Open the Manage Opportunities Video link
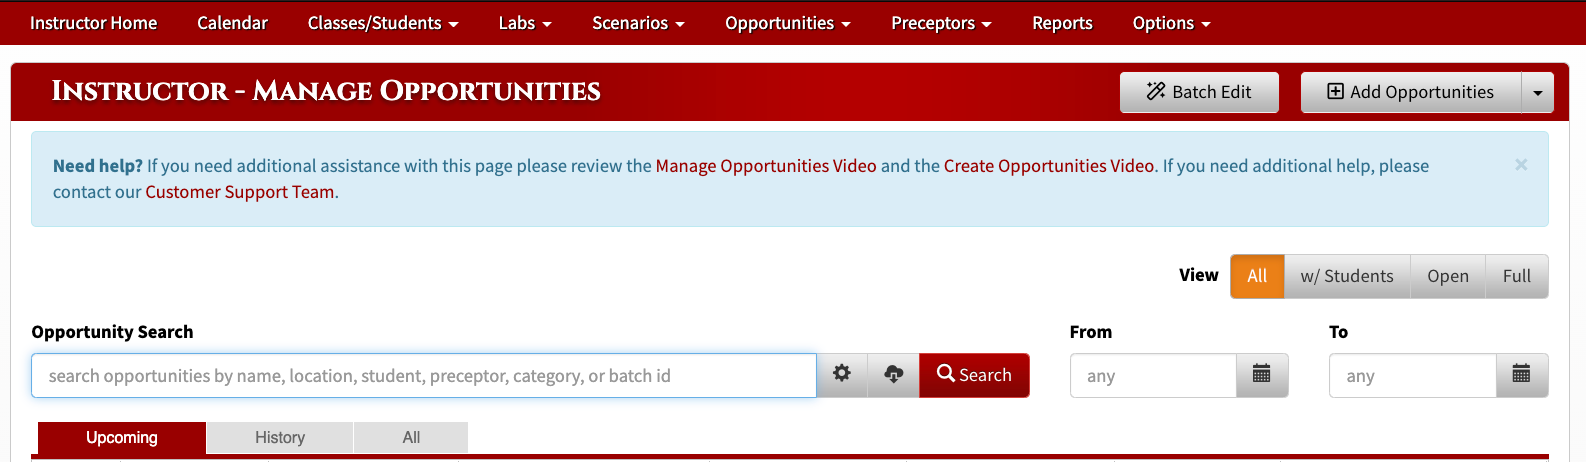The width and height of the screenshot is (1586, 462). click(x=766, y=166)
